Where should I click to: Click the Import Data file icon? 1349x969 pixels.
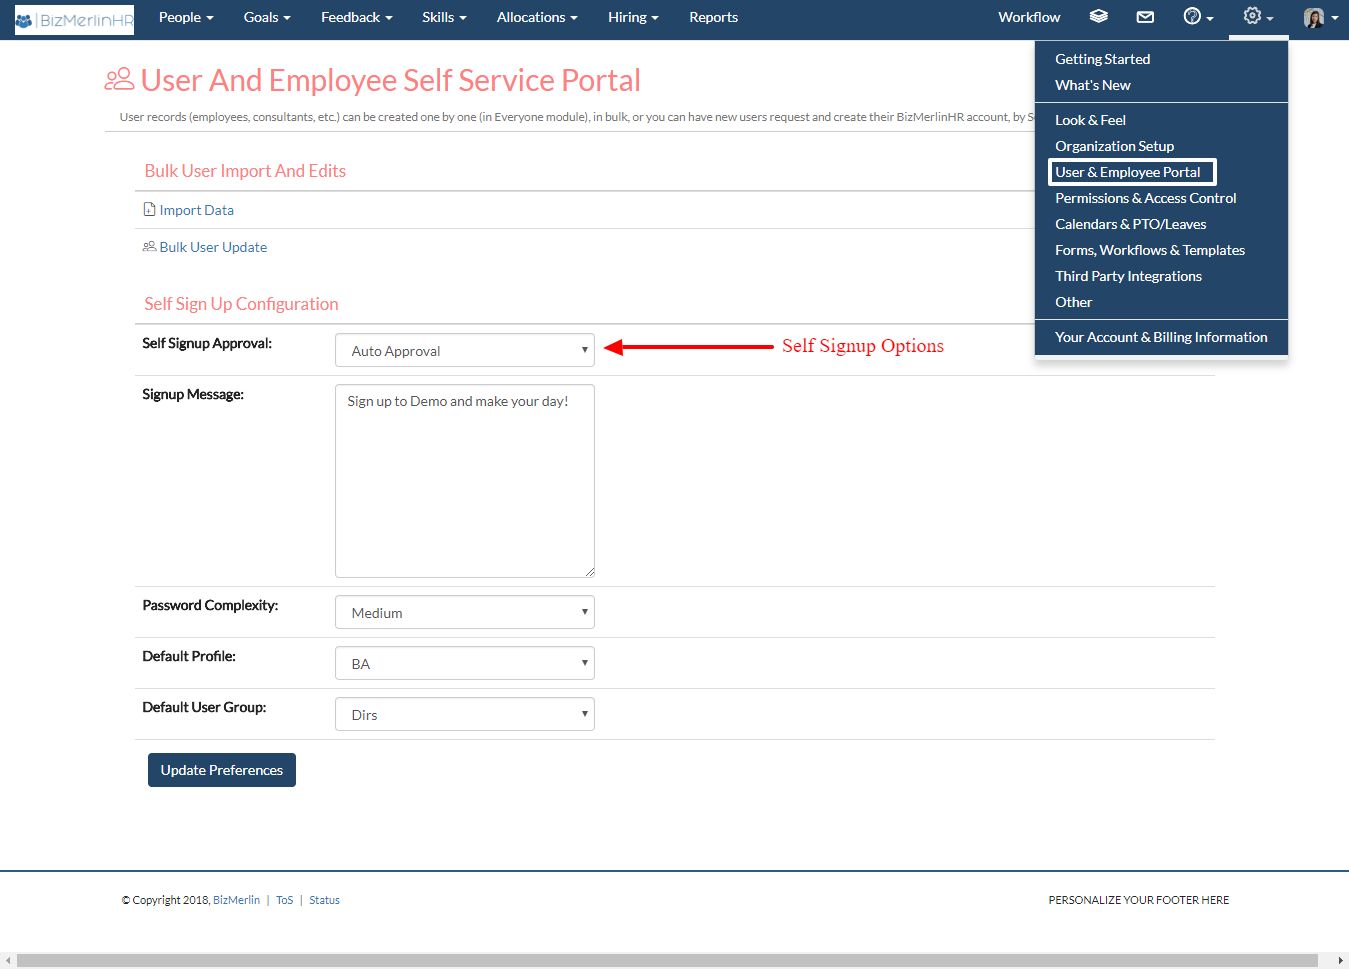tap(148, 210)
